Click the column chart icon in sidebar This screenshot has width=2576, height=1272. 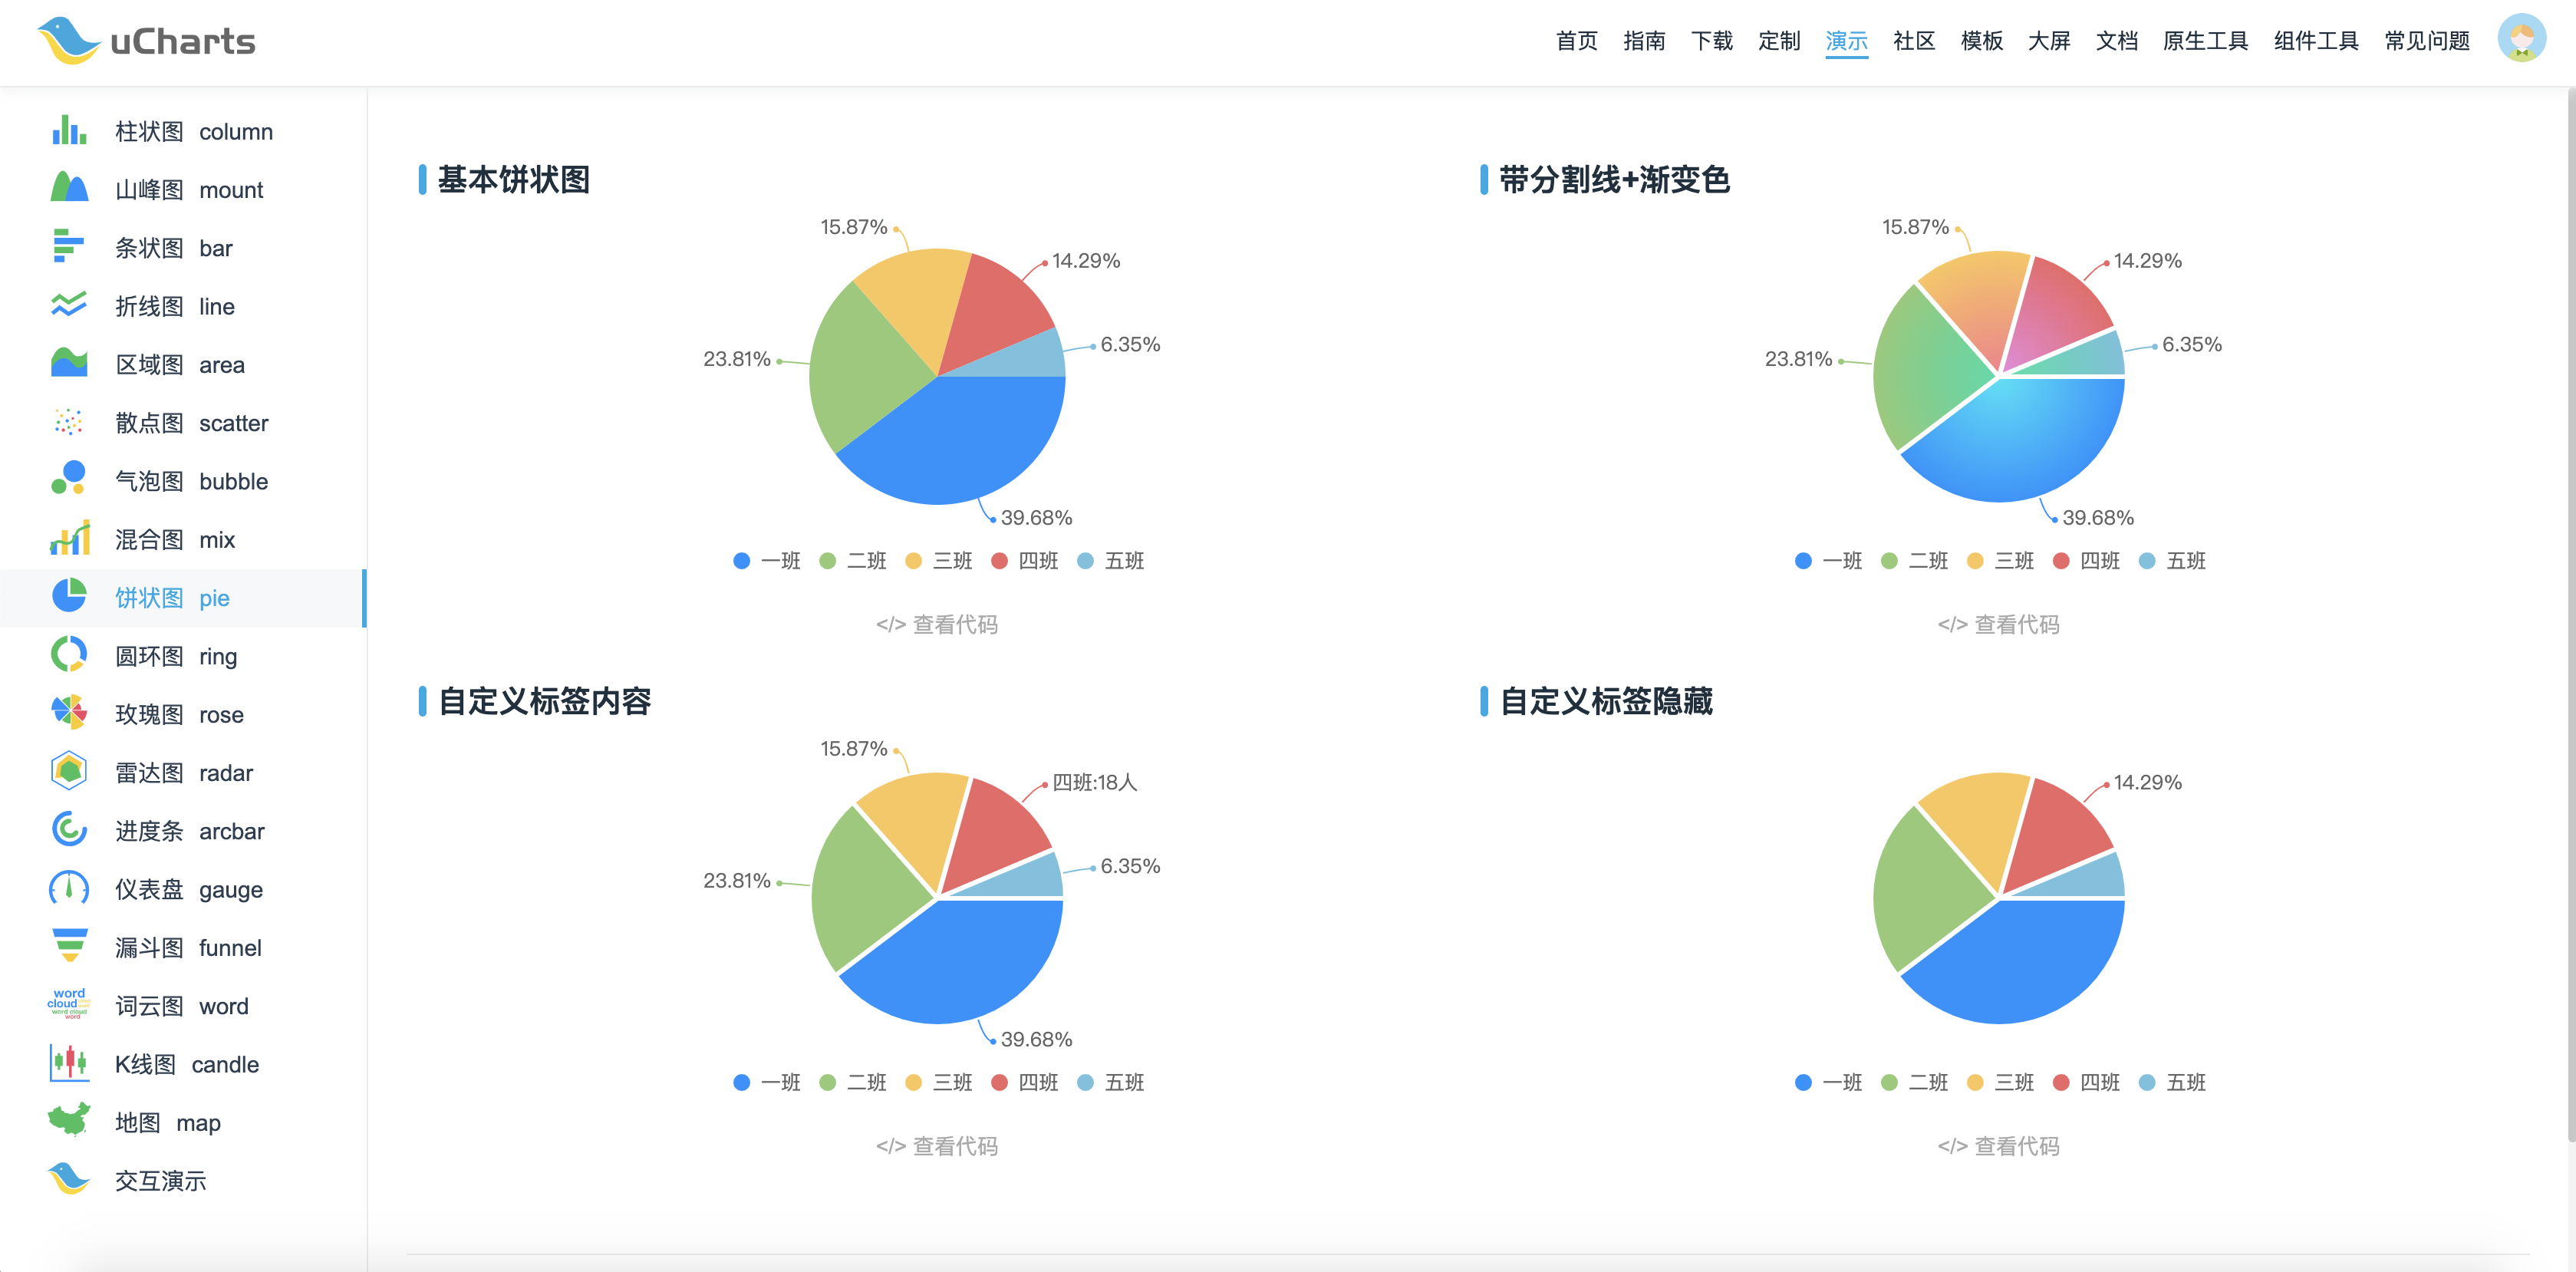pyautogui.click(x=68, y=131)
